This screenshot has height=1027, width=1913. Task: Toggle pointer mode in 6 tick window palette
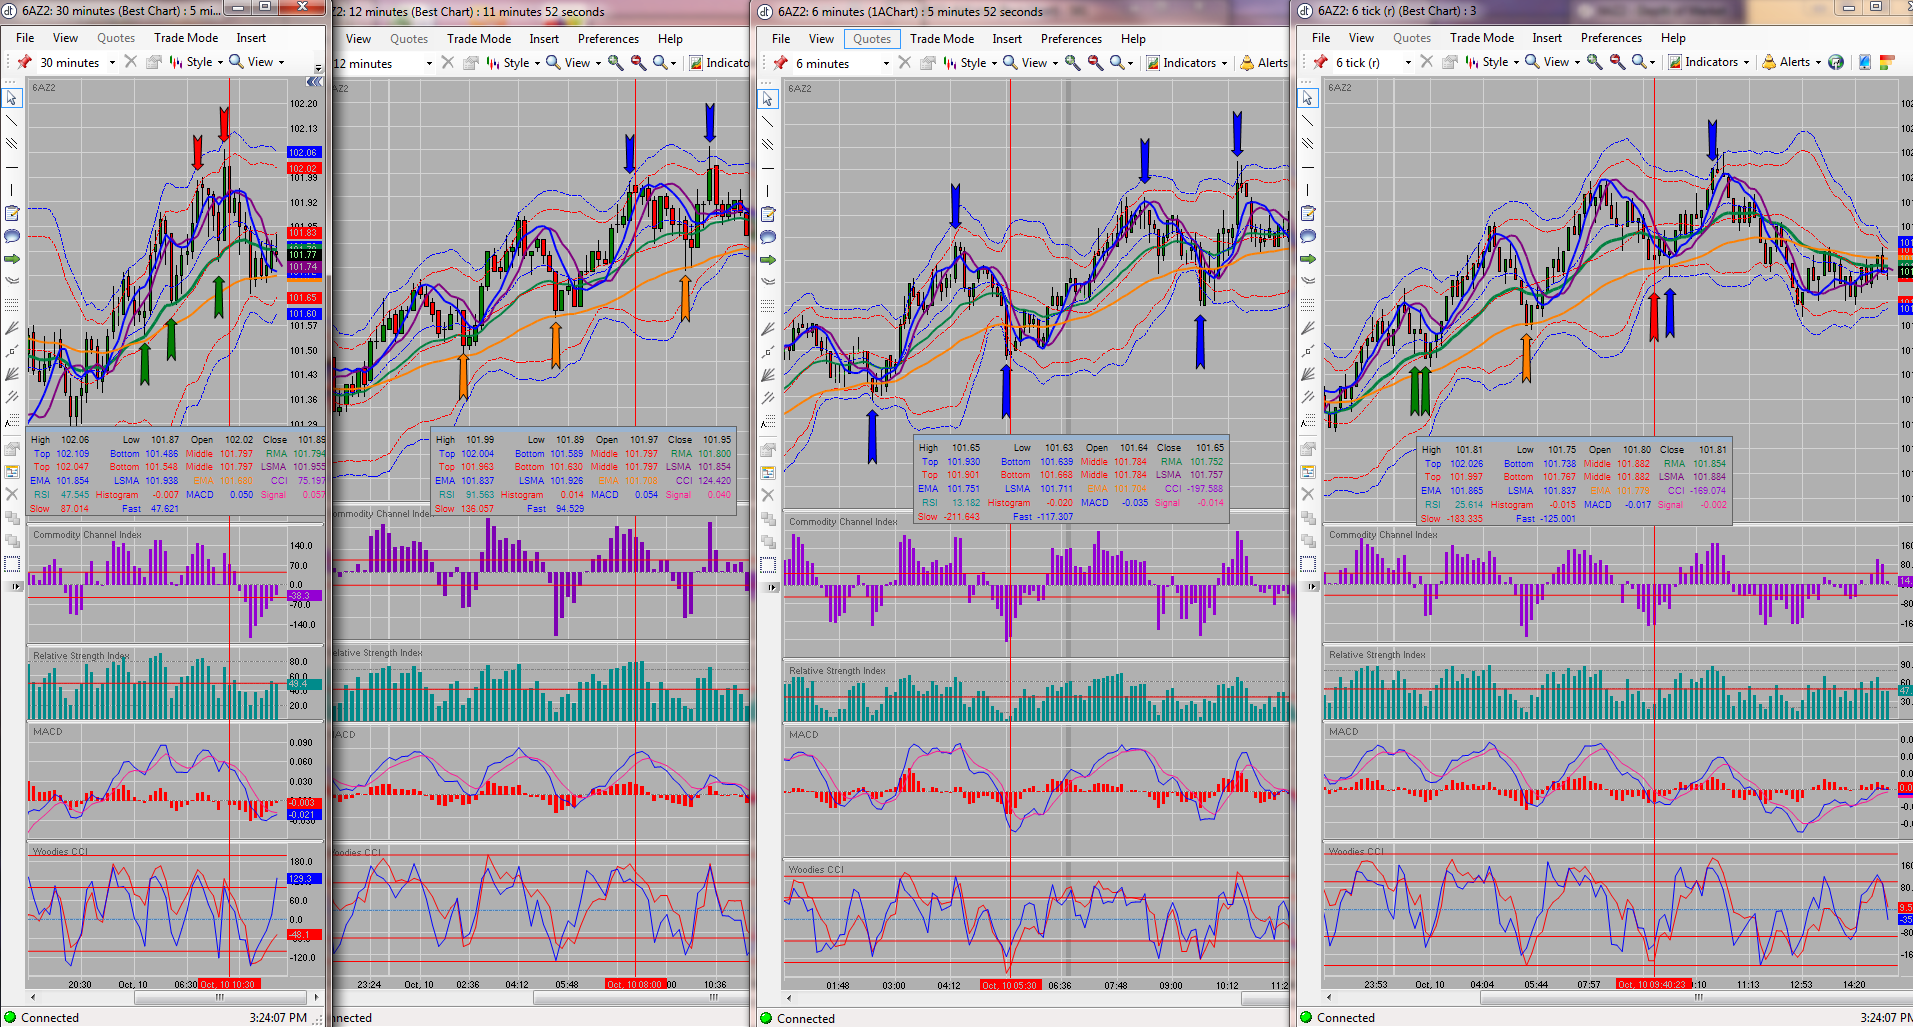tap(1308, 98)
